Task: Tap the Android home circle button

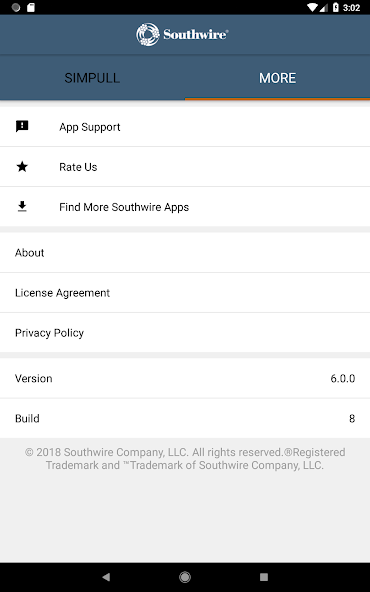Action: click(185, 577)
